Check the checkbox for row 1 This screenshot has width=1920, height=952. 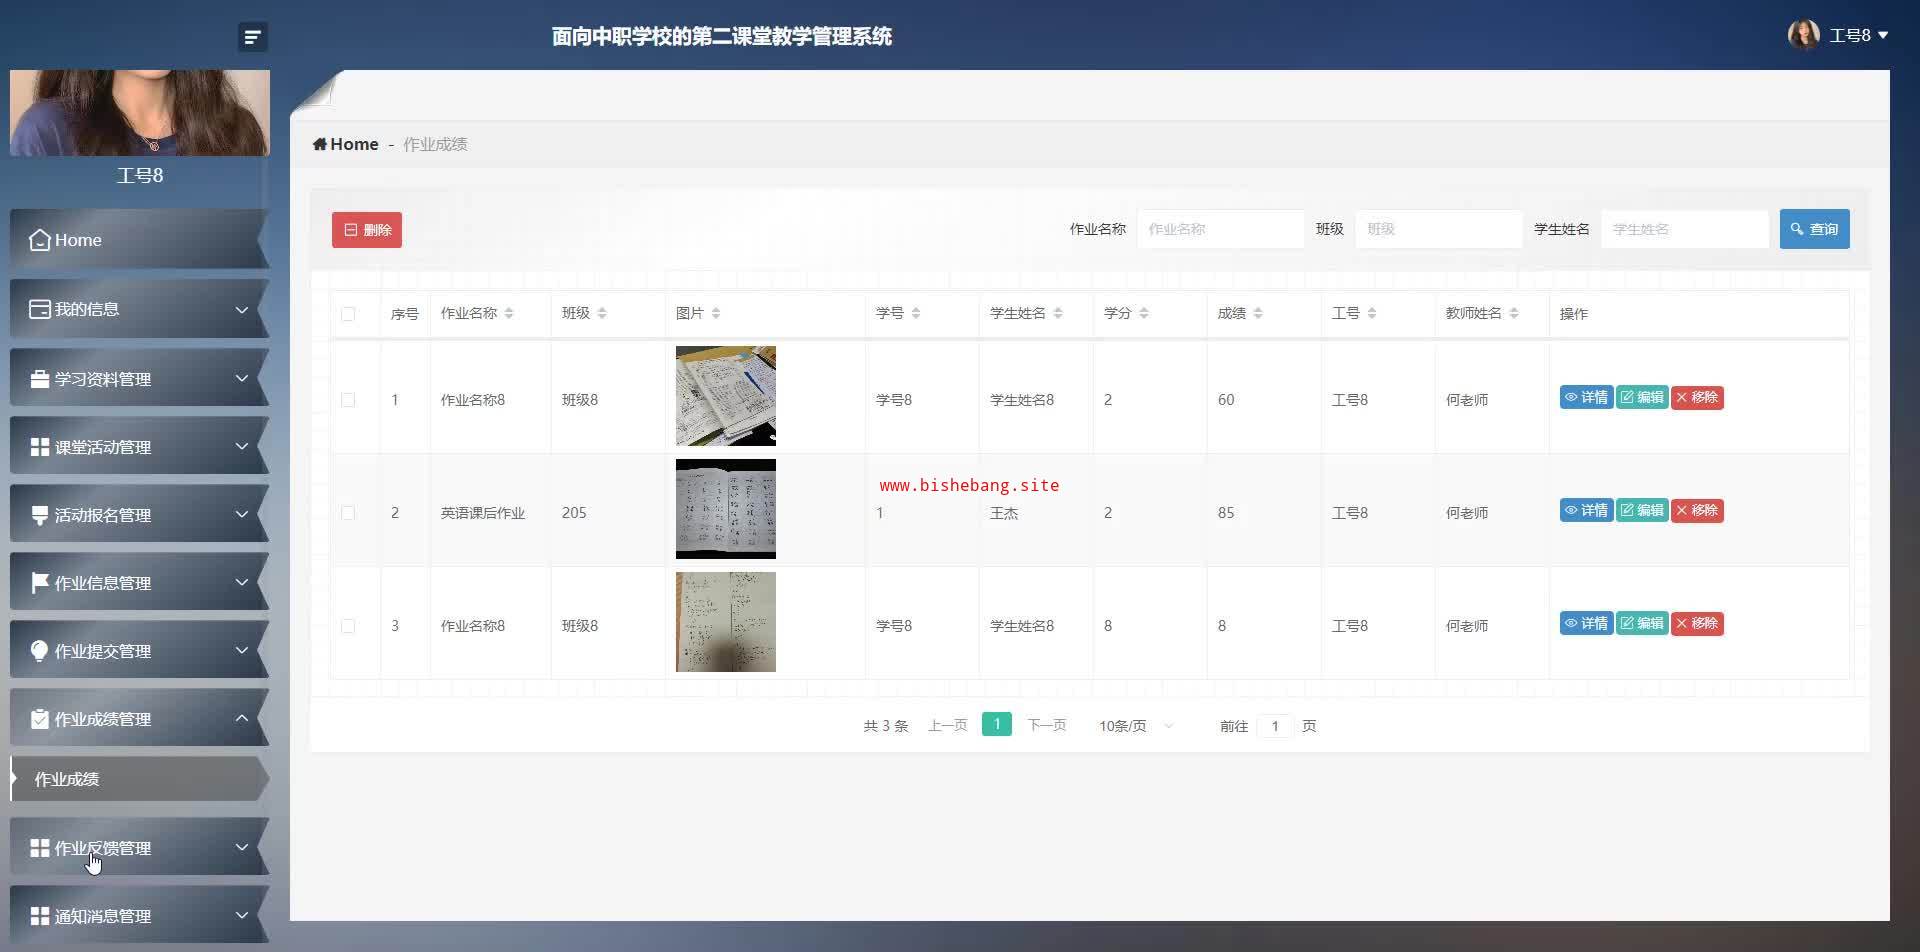pyautogui.click(x=348, y=400)
